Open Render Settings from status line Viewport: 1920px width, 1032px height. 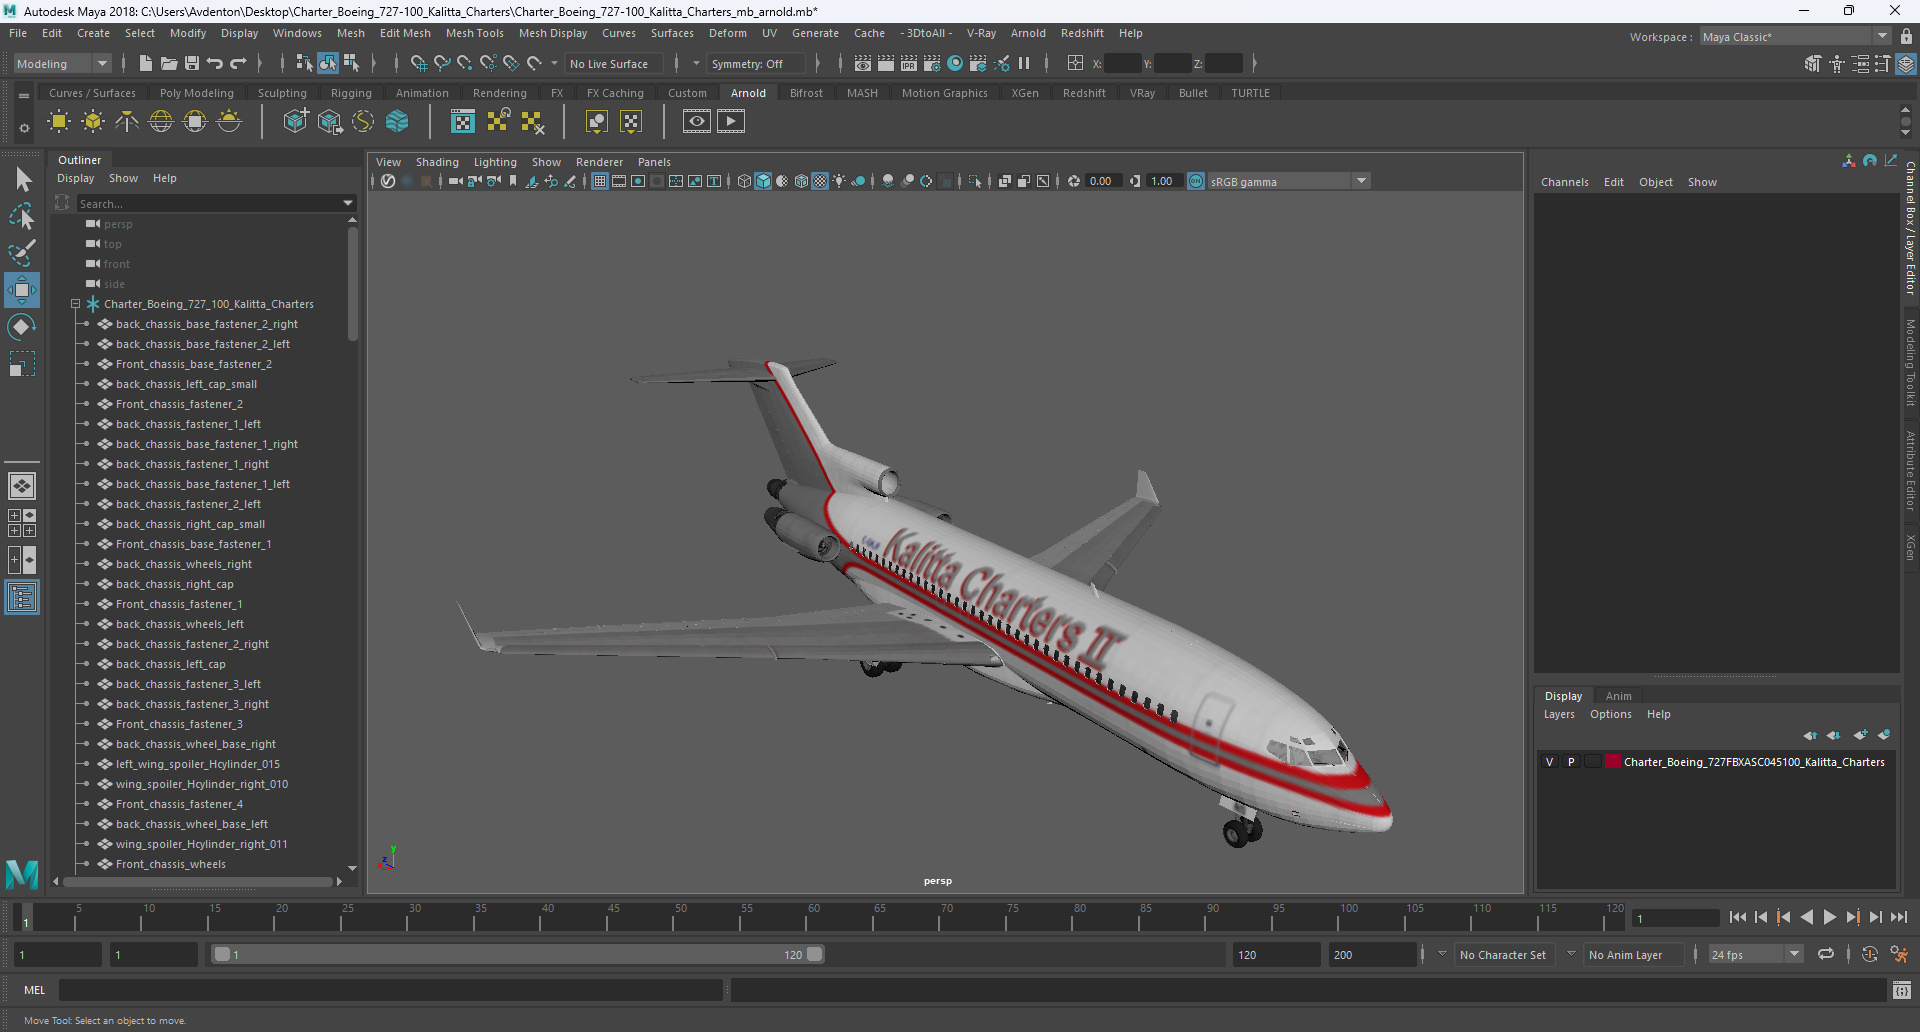click(x=932, y=63)
